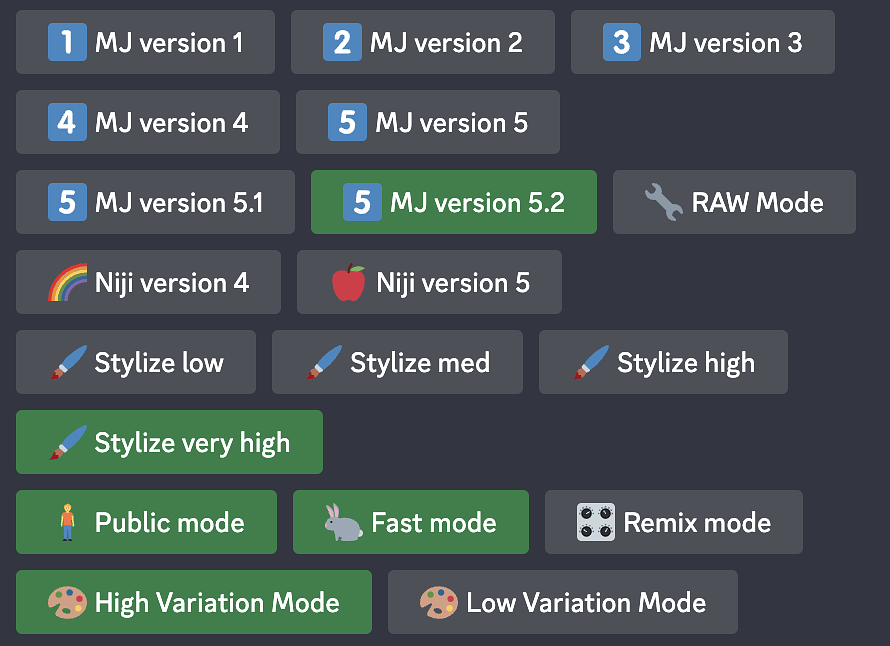Select MJ version 2
This screenshot has width=890, height=646.
[423, 42]
